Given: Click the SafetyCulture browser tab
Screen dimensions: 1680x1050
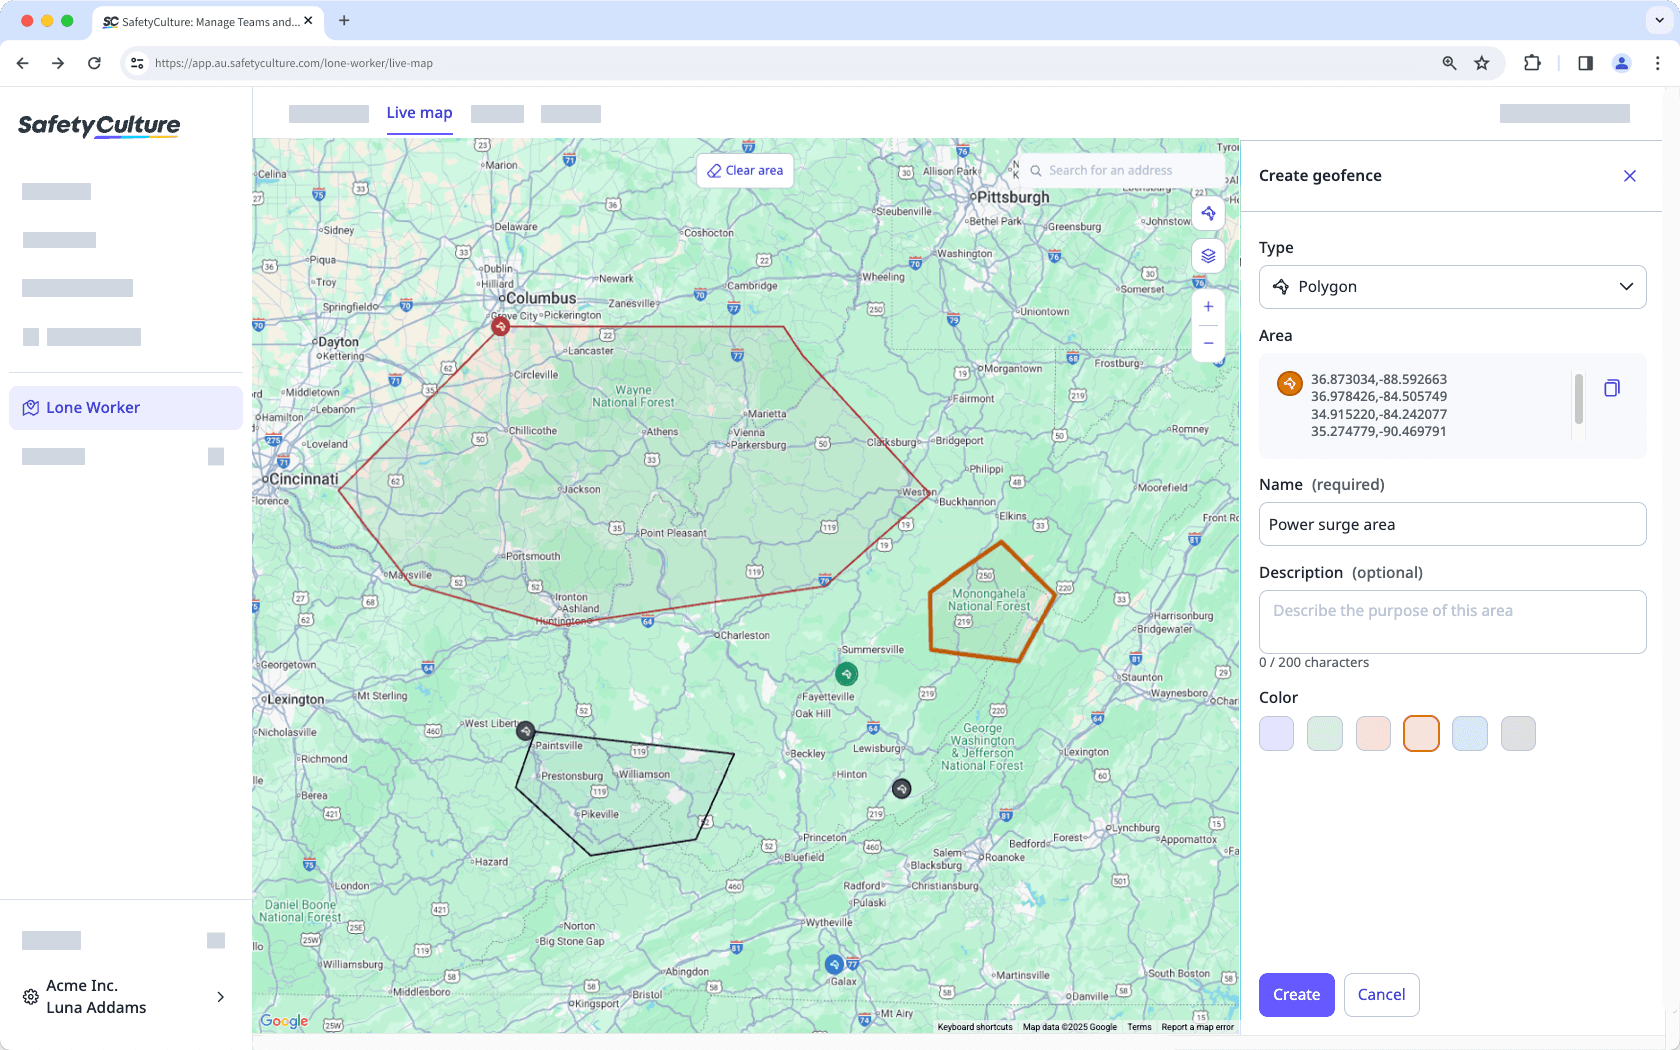Looking at the screenshot, I should point(200,20).
